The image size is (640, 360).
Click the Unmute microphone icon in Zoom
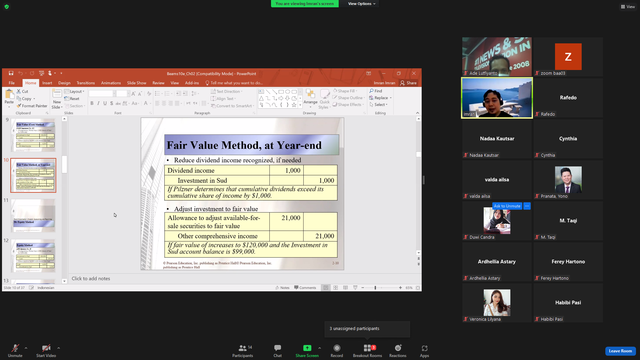(x=15, y=348)
